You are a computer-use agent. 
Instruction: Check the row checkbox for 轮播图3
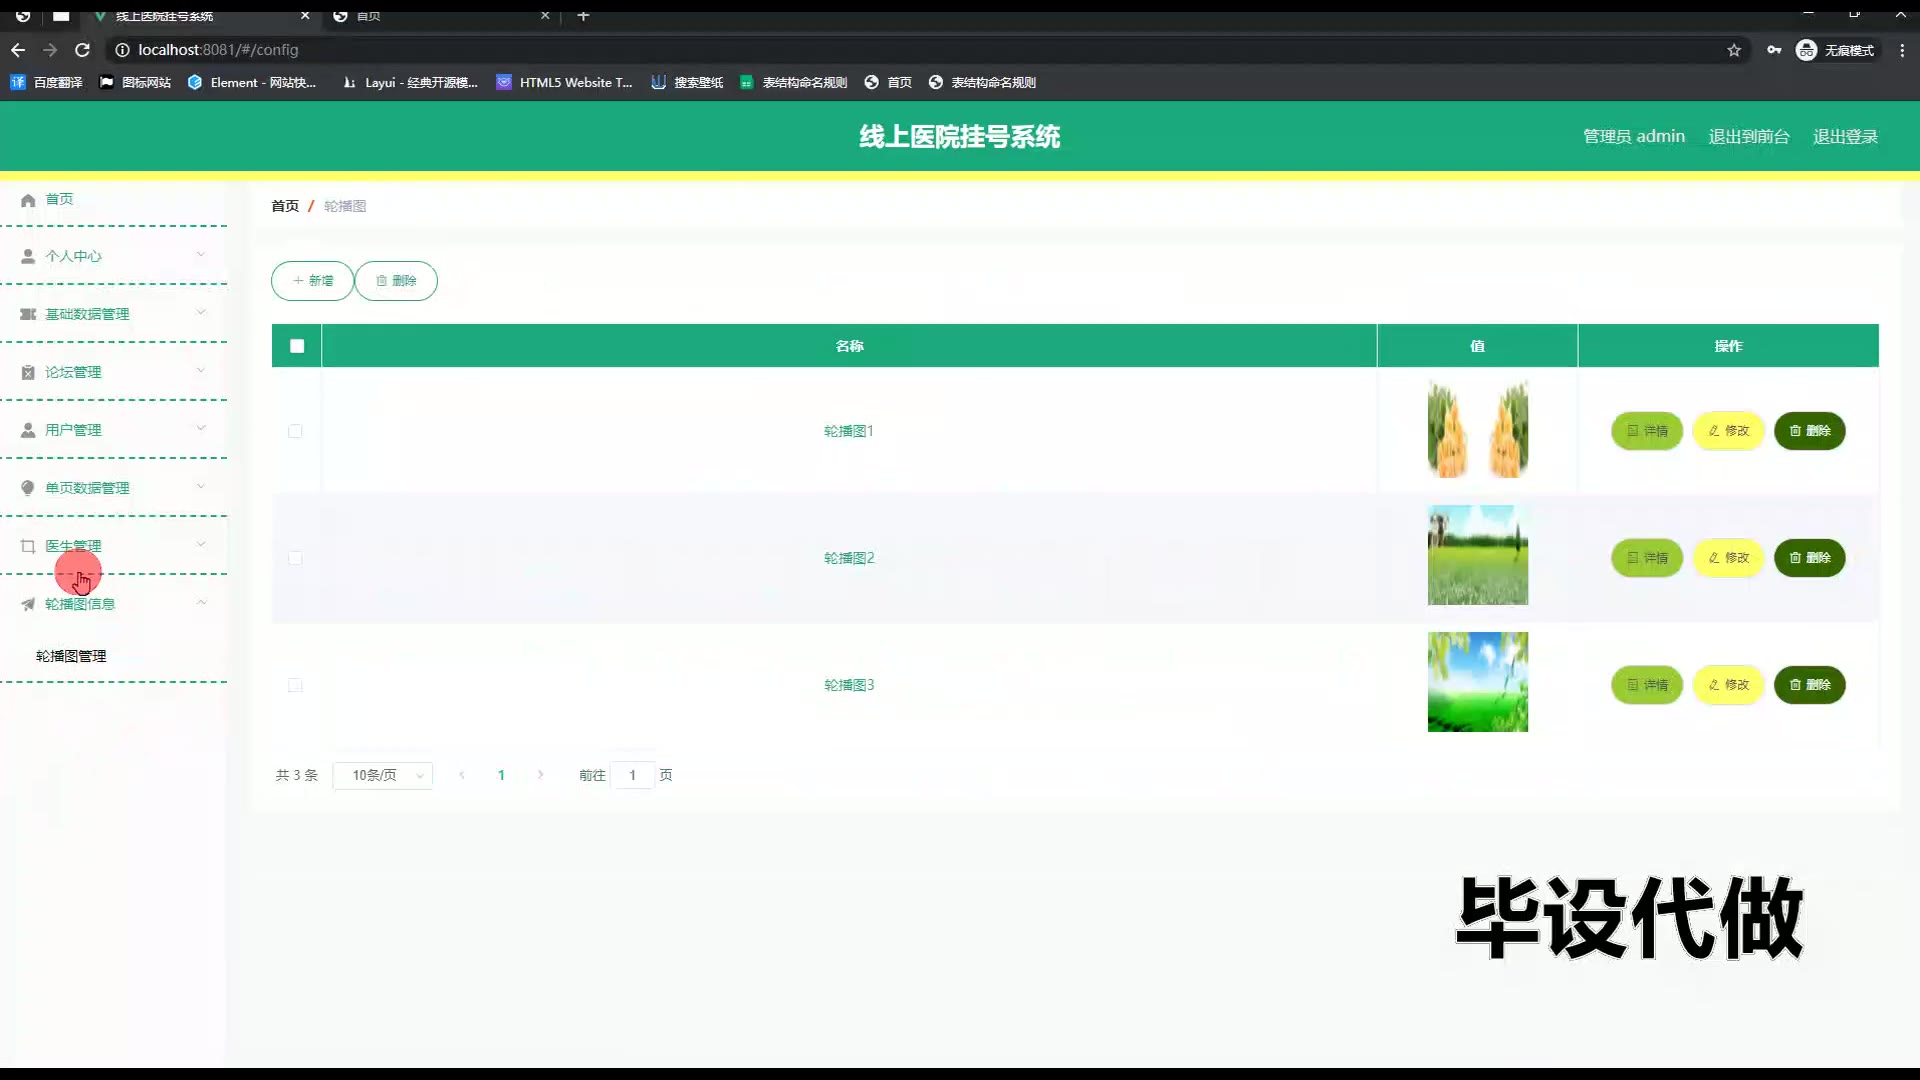[x=295, y=685]
